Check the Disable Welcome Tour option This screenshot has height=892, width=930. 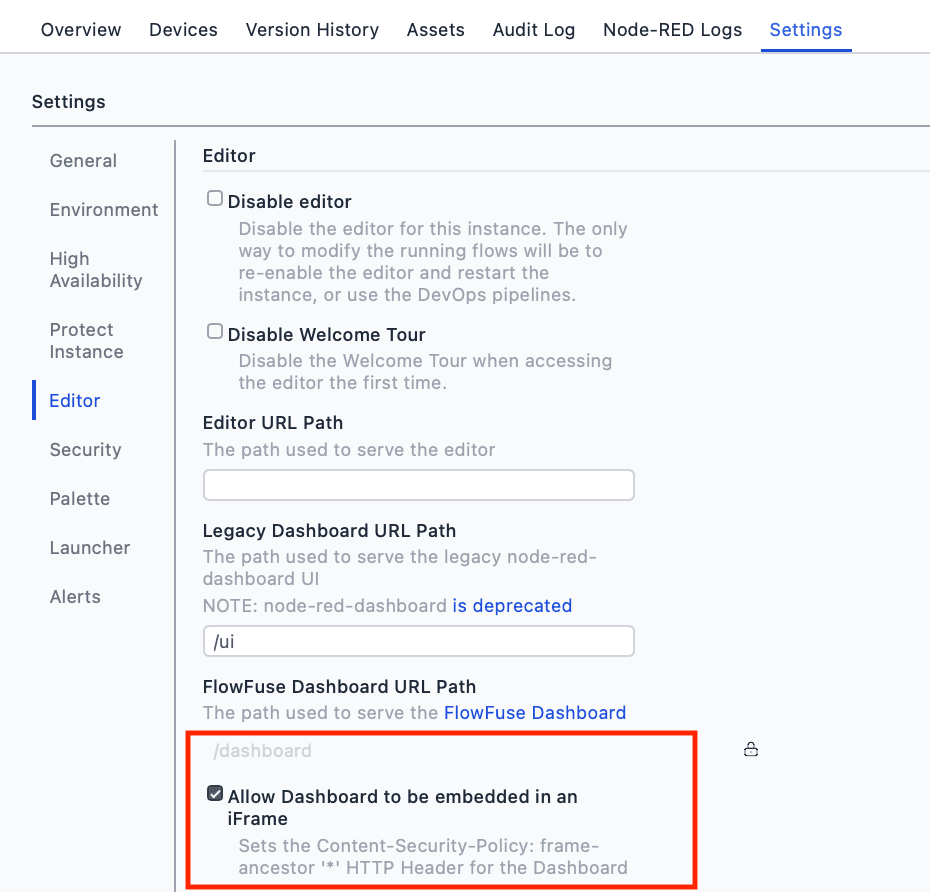tap(214, 330)
